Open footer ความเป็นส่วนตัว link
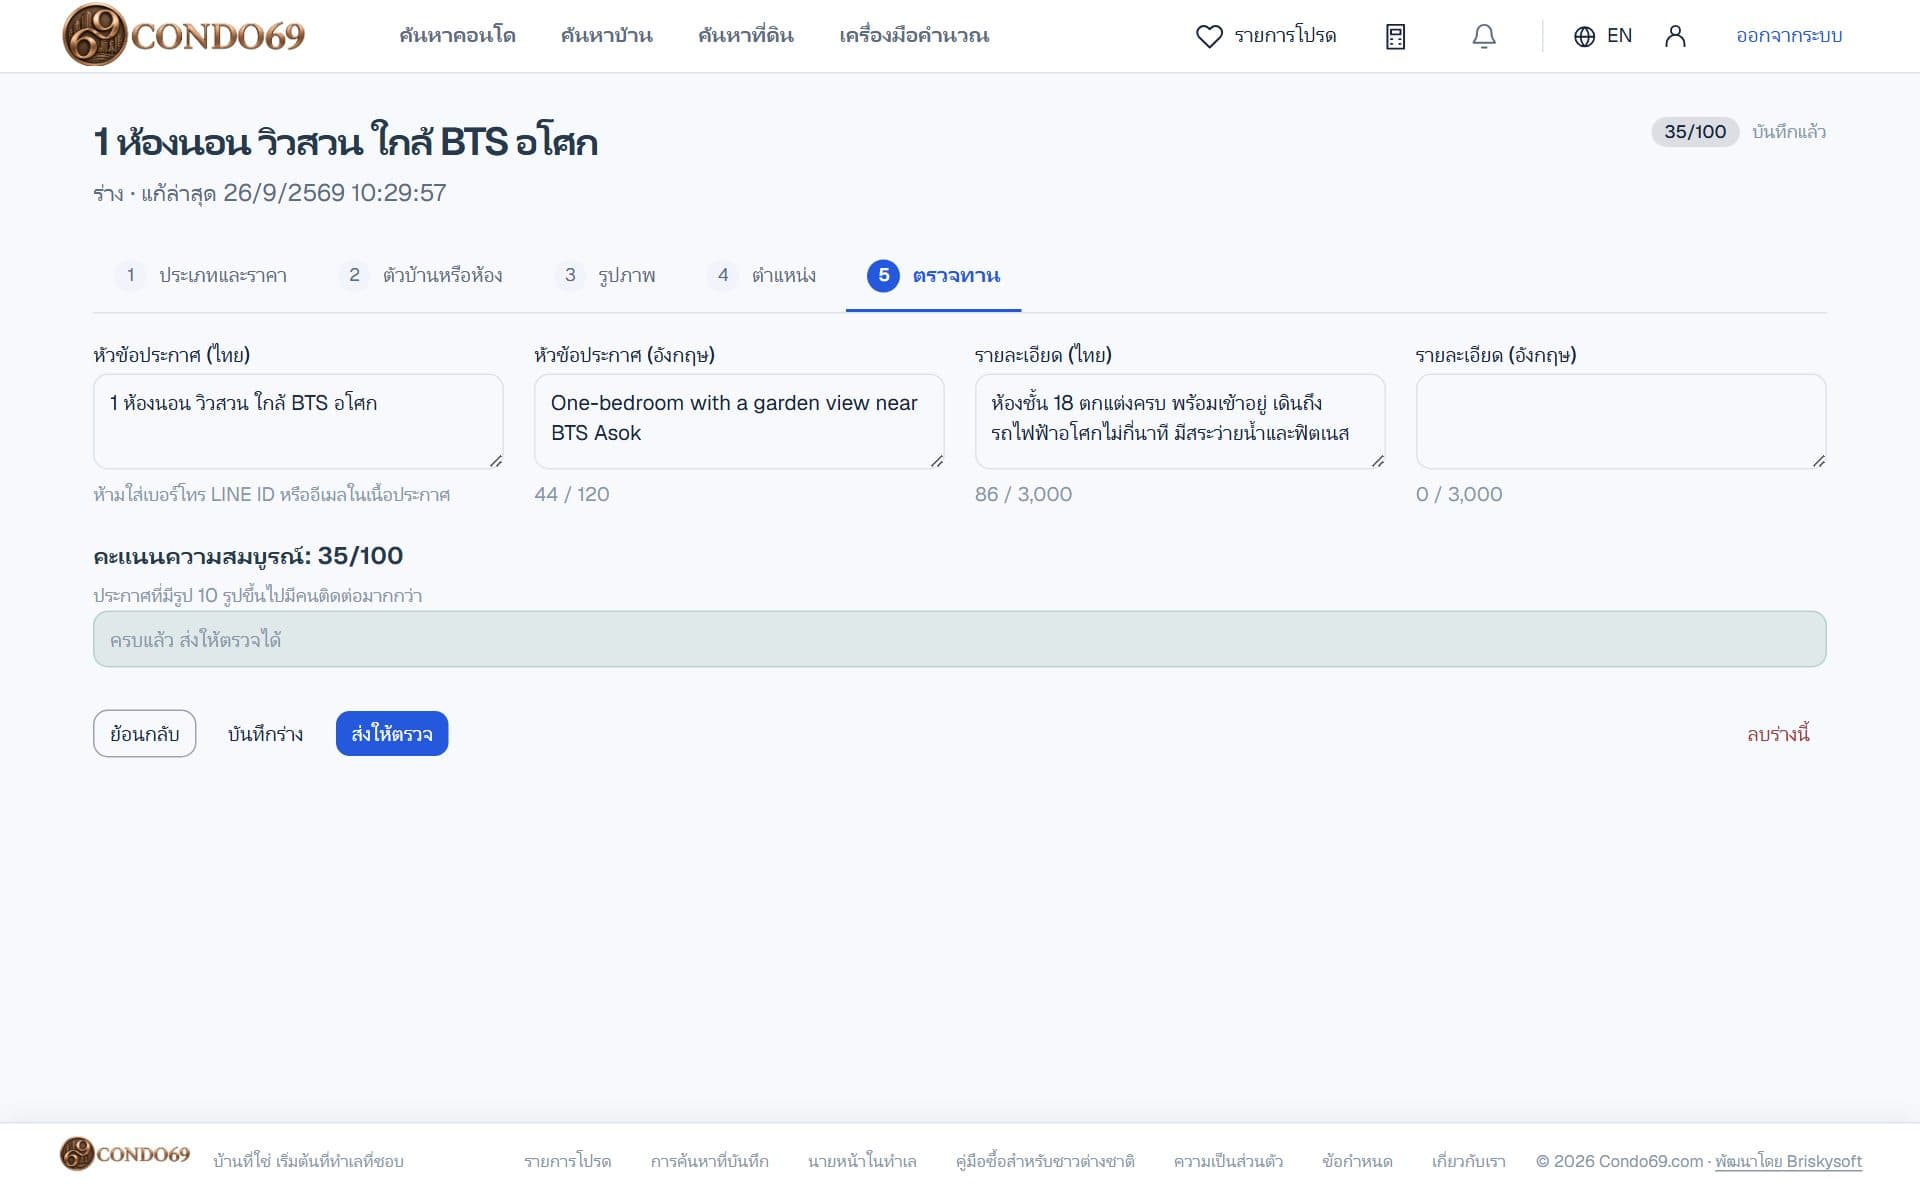 pyautogui.click(x=1228, y=1161)
